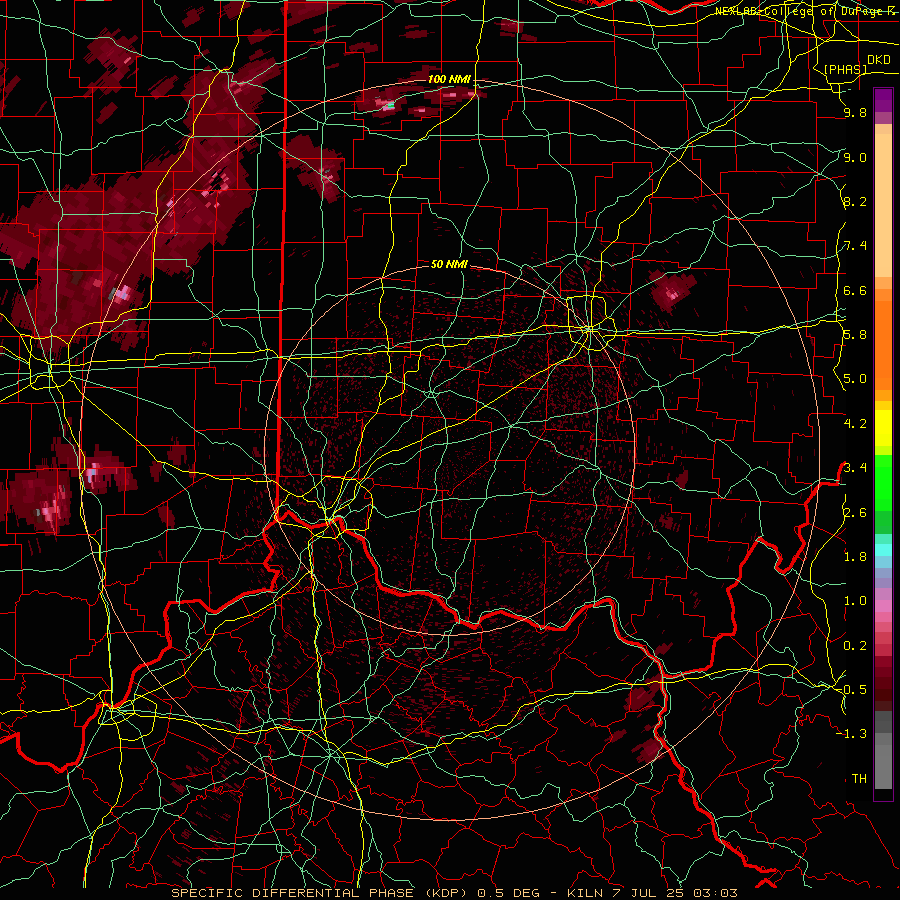Pick the purple segment atop the color bar
The image size is (900, 900).
click(x=883, y=100)
